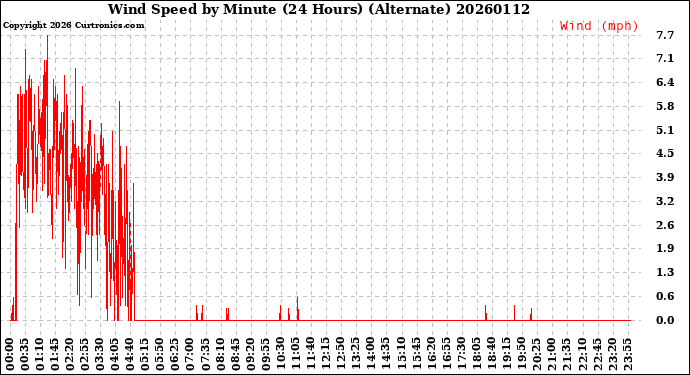The image size is (690, 375).
Task: Click the 08:10 time label
Action: pos(221,354)
